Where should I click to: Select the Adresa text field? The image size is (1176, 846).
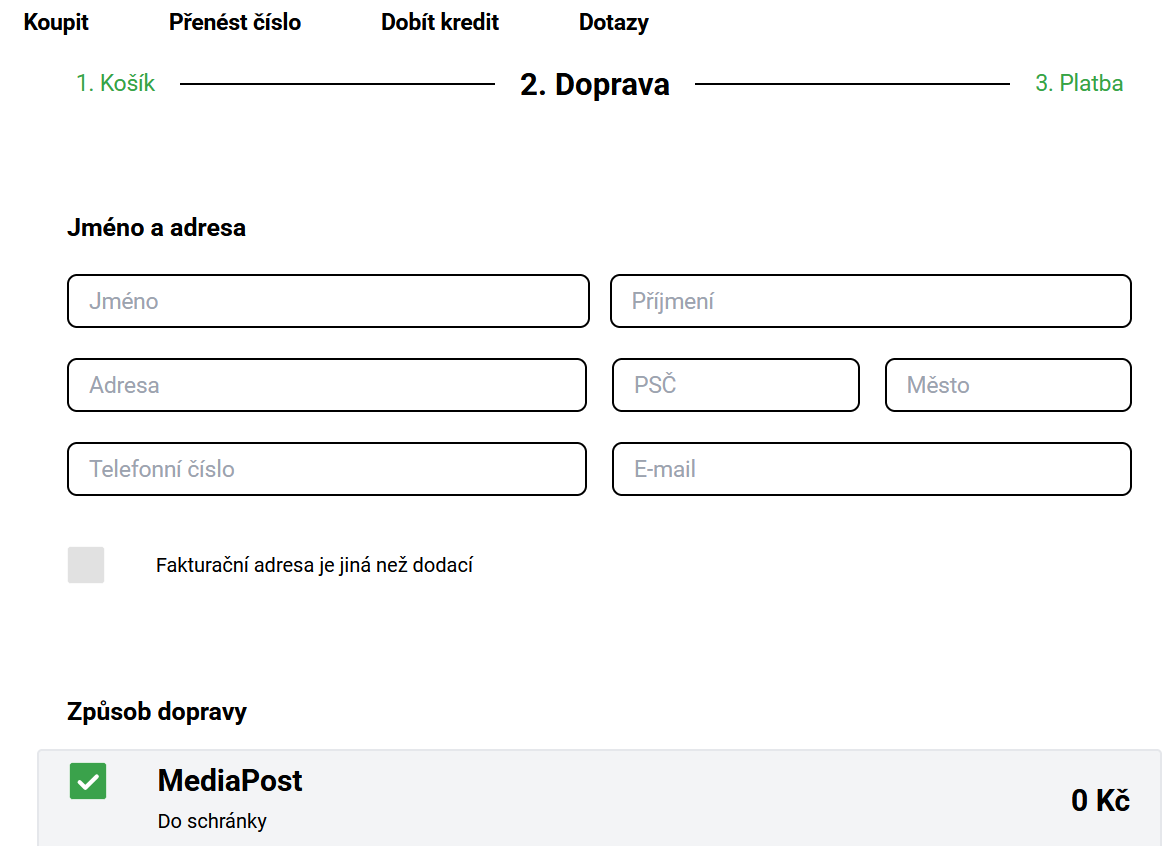tap(327, 385)
